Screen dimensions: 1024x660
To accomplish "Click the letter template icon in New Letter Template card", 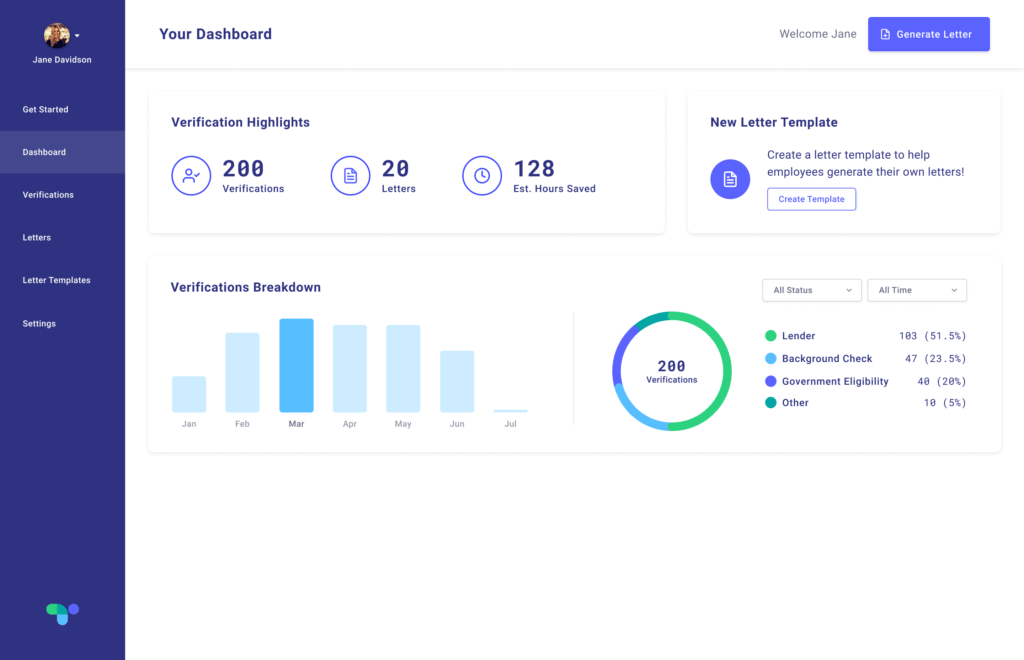I will coord(729,178).
